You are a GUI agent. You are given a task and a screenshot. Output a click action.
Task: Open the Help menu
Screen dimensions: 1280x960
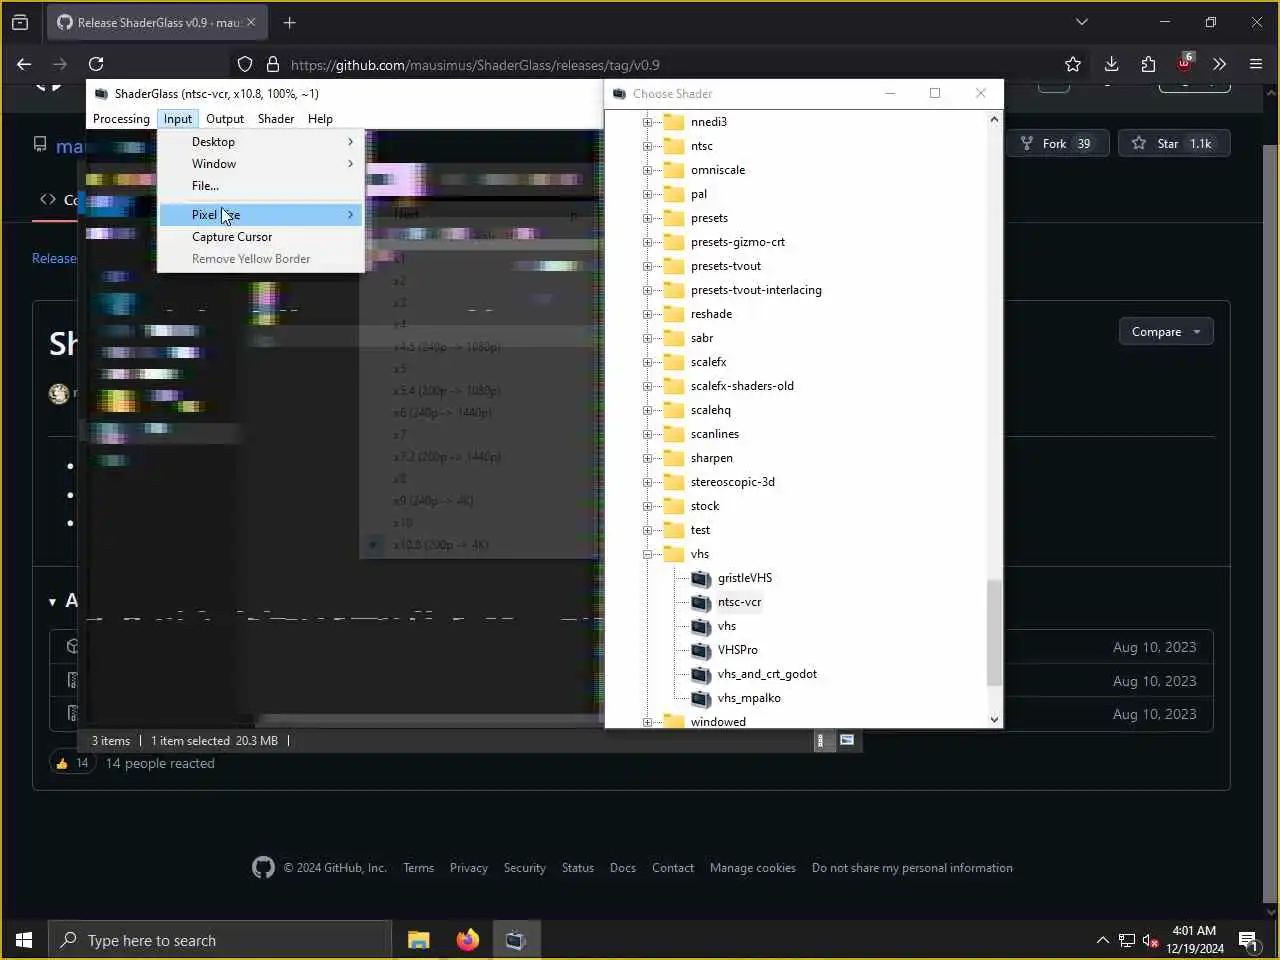click(x=320, y=119)
